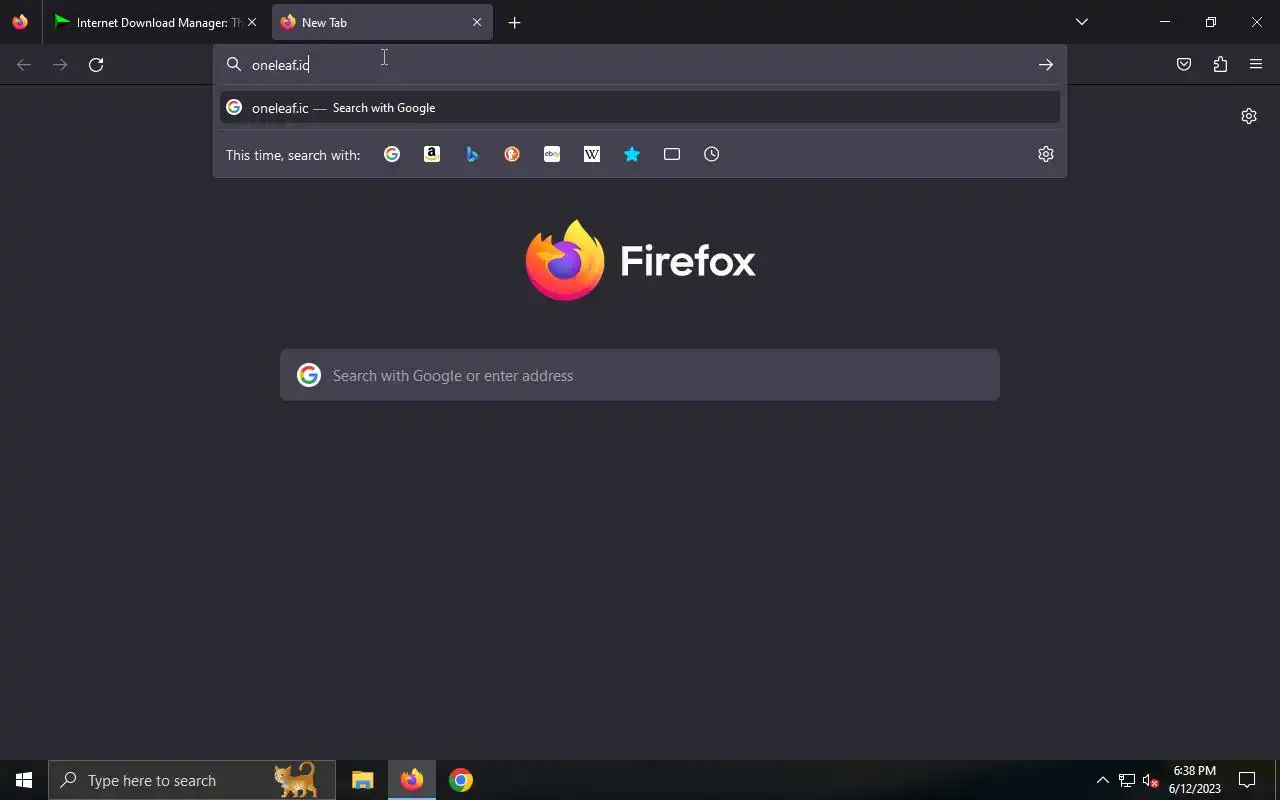Search this time with Wikipedia
Image resolution: width=1280 pixels, height=800 pixels.
pyautogui.click(x=592, y=154)
